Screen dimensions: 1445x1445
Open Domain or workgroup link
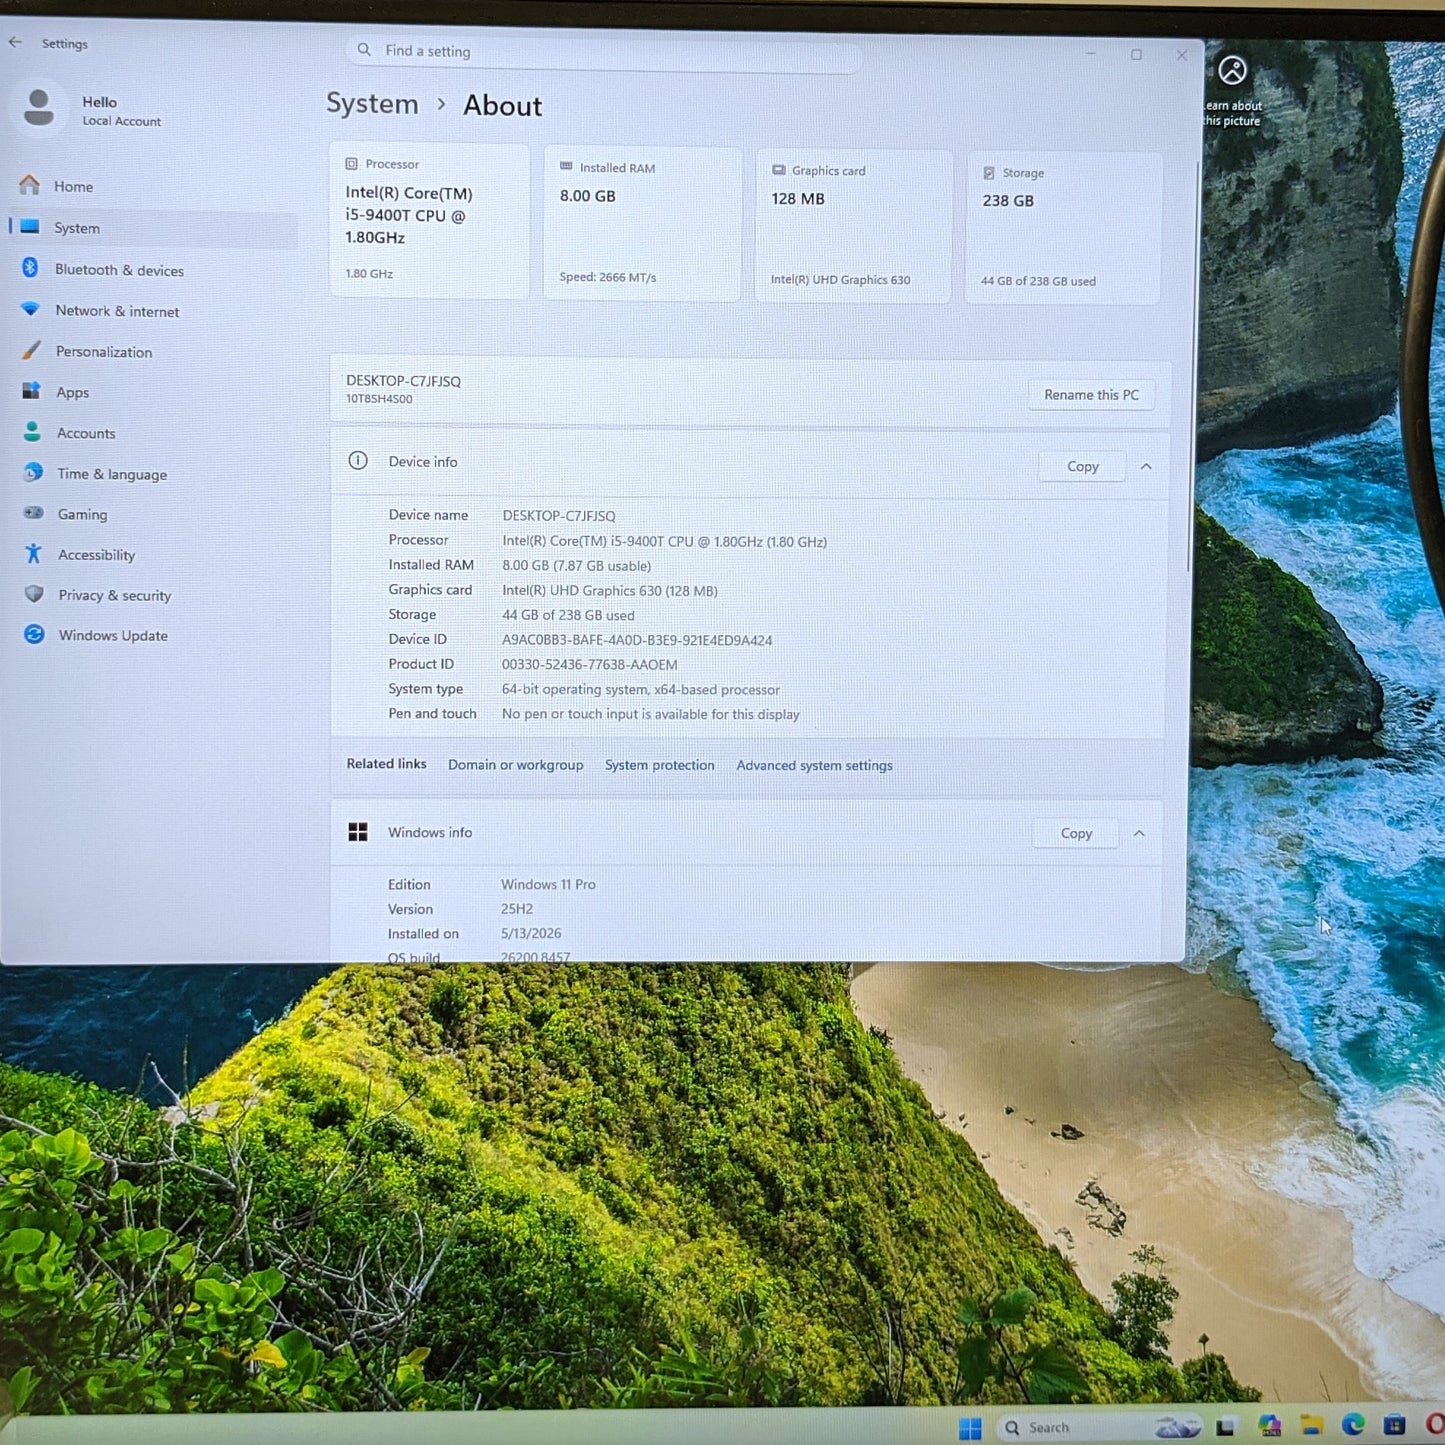point(515,765)
